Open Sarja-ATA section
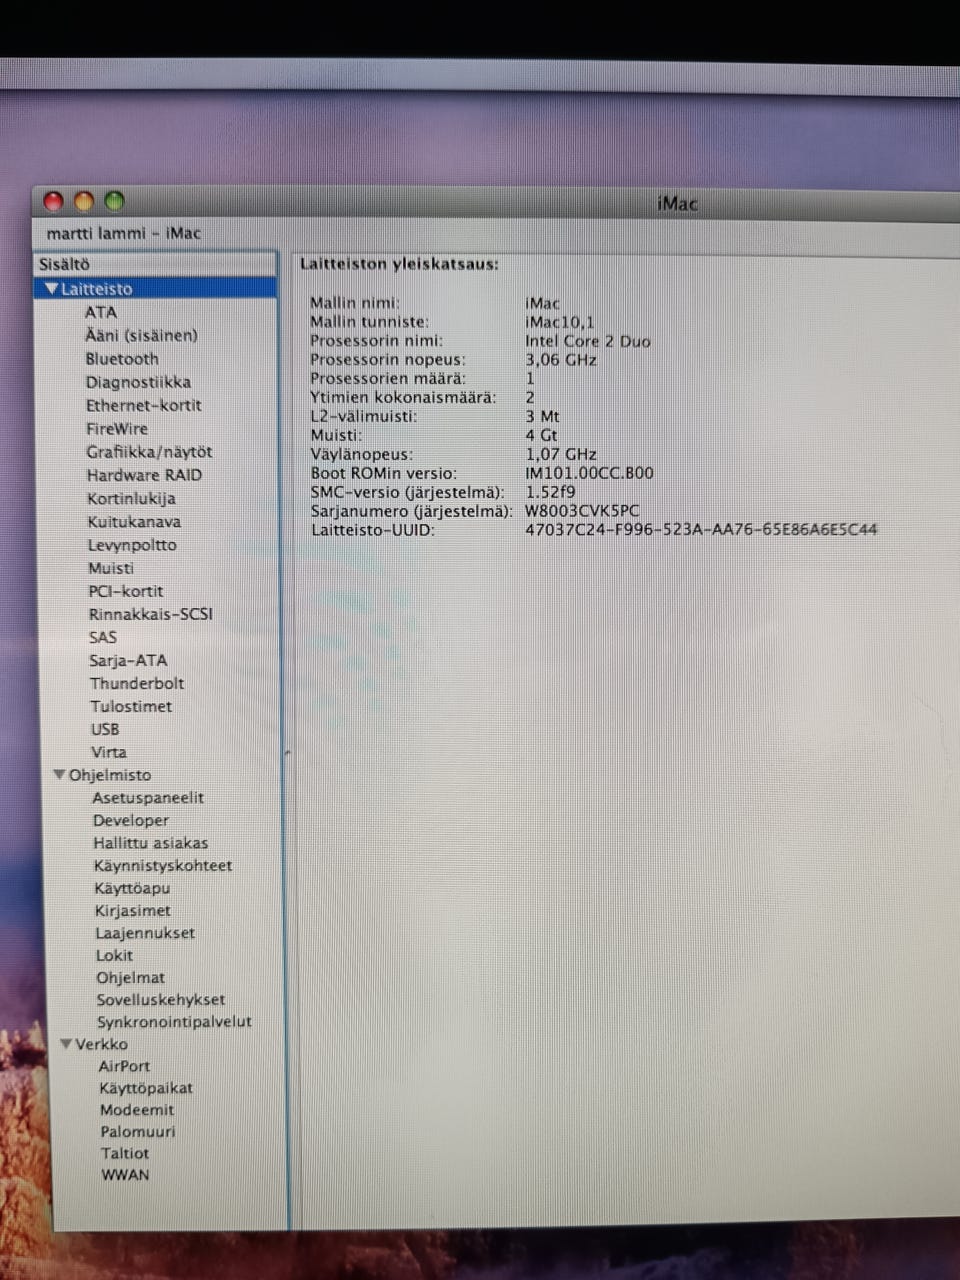 [x=128, y=660]
